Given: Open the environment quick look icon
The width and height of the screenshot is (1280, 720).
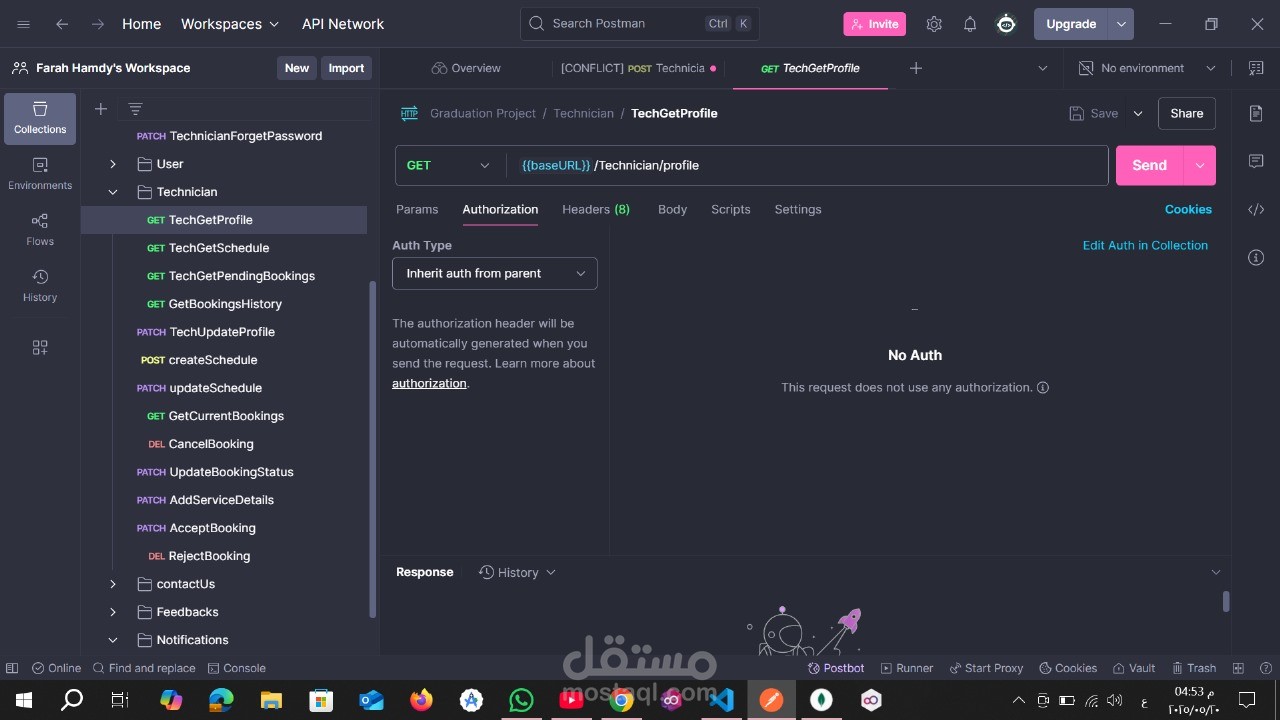Looking at the screenshot, I should tap(1256, 68).
